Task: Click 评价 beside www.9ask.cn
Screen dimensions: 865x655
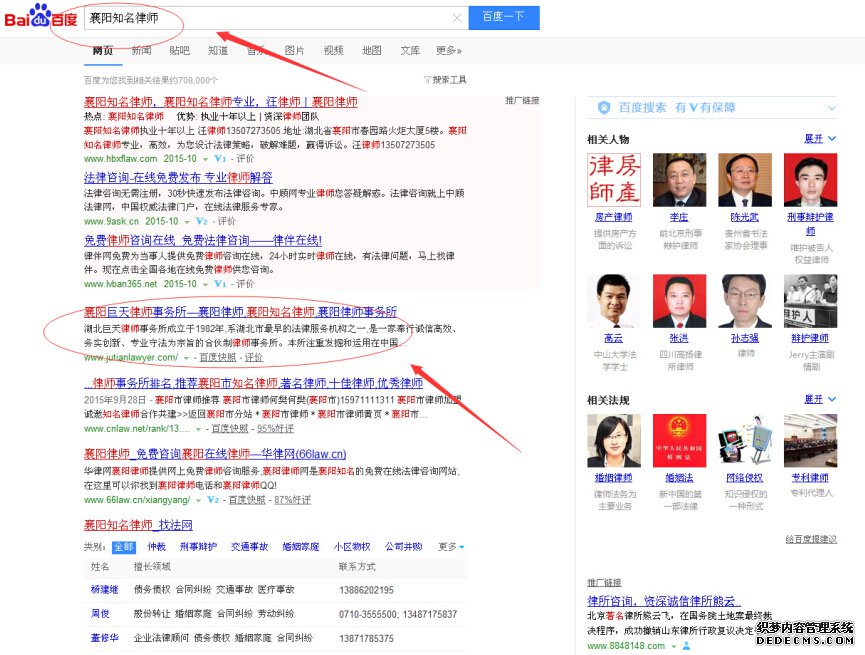Action: tap(227, 221)
